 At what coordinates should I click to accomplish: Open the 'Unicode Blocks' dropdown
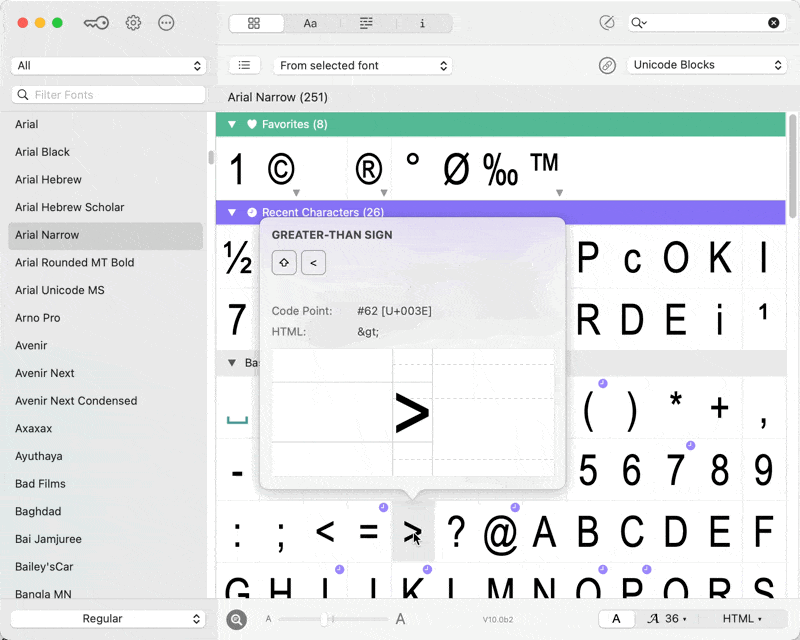[707, 65]
